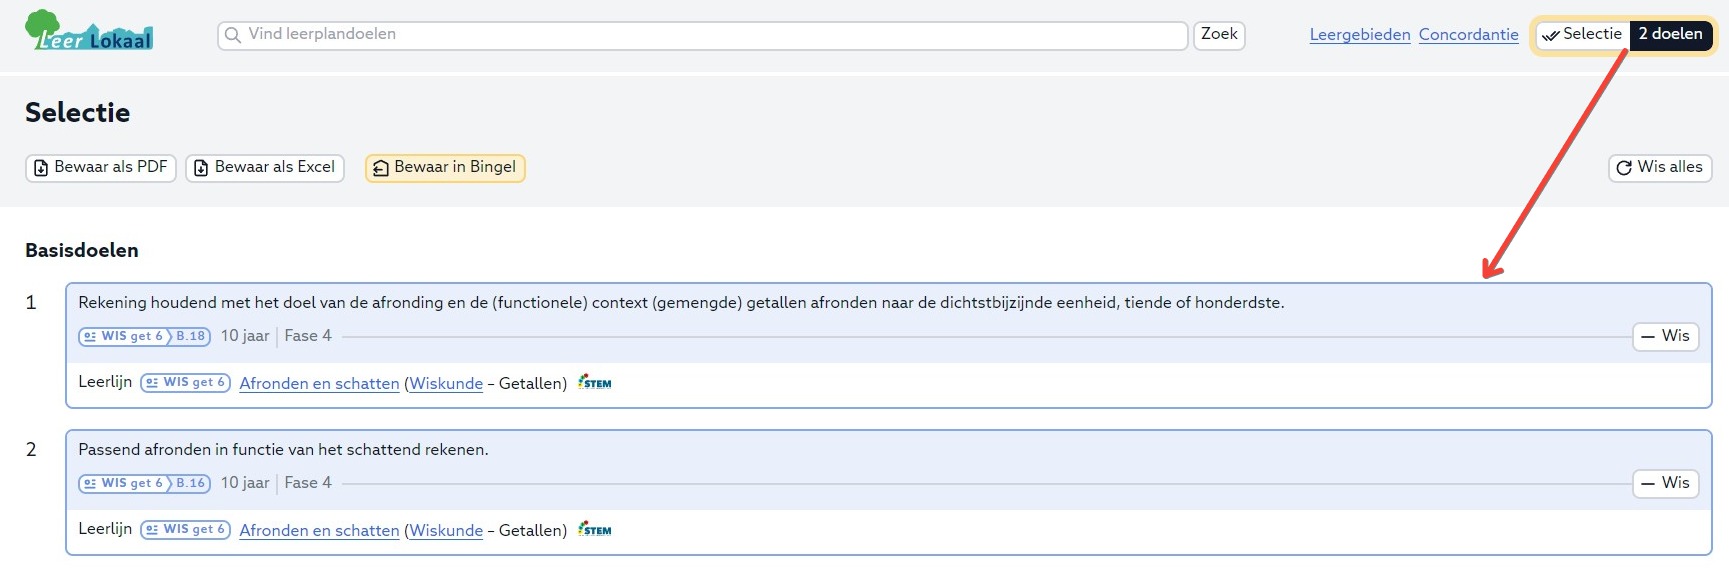
Task: Click the Leer Lokaal logo
Action: pos(89,32)
